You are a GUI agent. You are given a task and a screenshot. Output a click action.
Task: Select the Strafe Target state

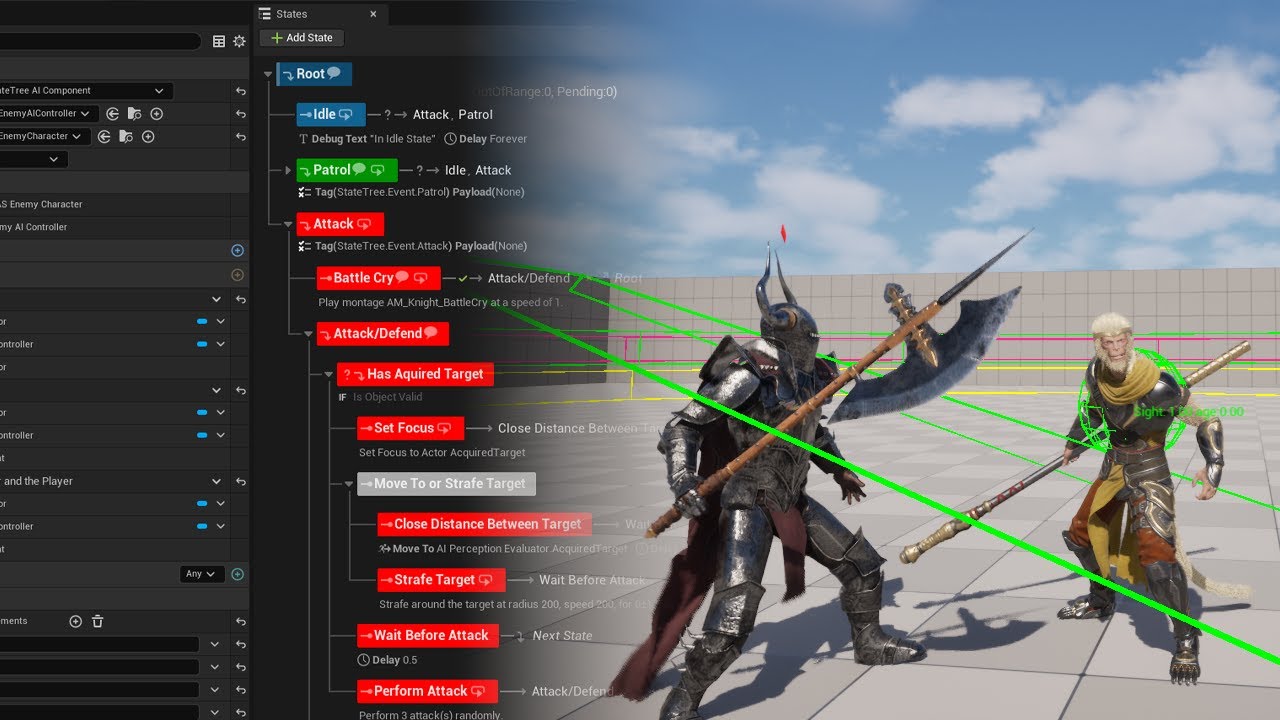[441, 580]
